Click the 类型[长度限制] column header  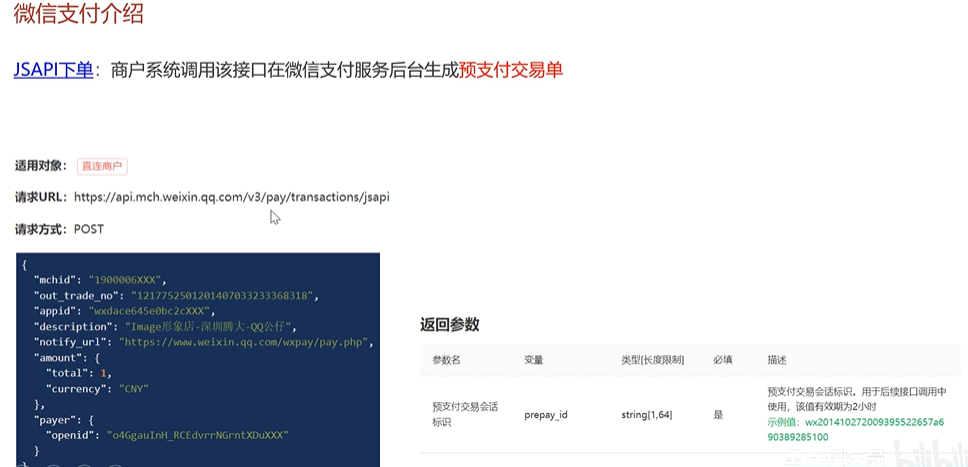(x=653, y=360)
